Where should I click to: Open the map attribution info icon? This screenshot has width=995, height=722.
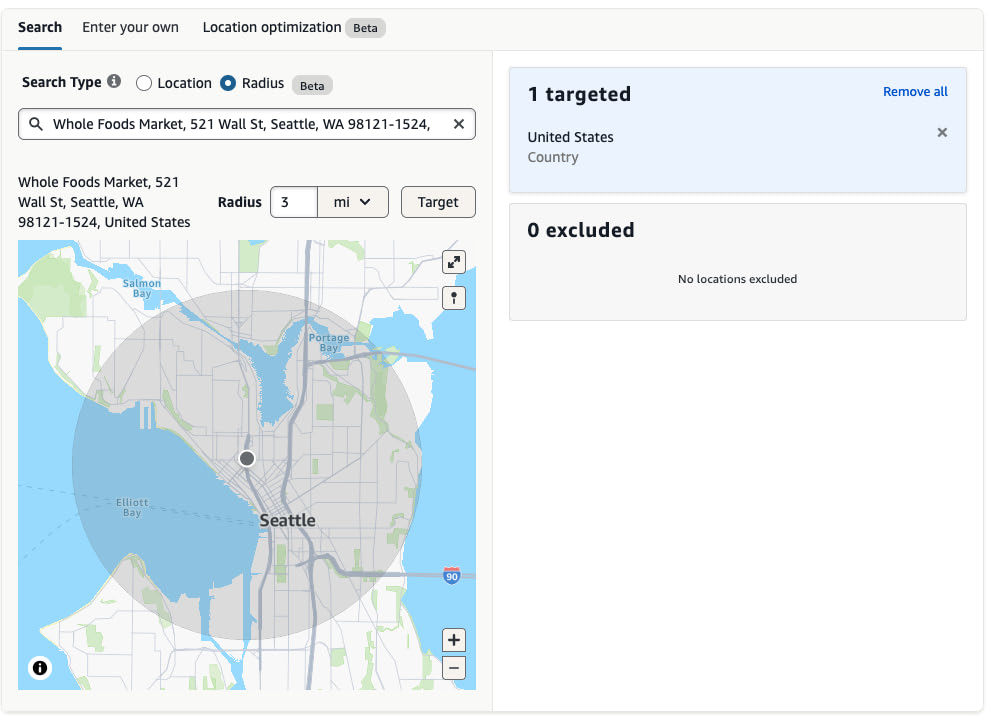pyautogui.click(x=39, y=667)
